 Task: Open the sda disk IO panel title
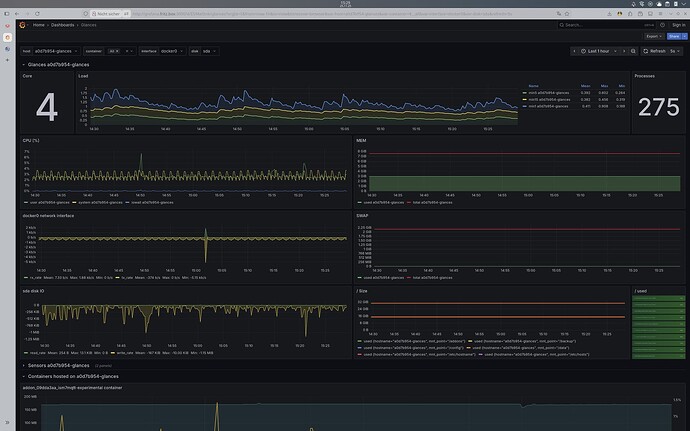pos(33,291)
